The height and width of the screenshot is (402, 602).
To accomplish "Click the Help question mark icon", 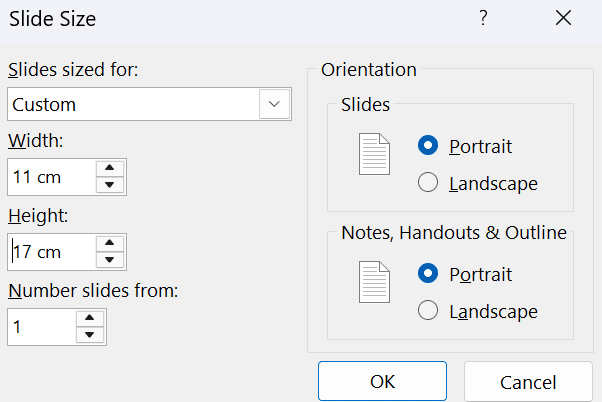I will pyautogui.click(x=483, y=18).
